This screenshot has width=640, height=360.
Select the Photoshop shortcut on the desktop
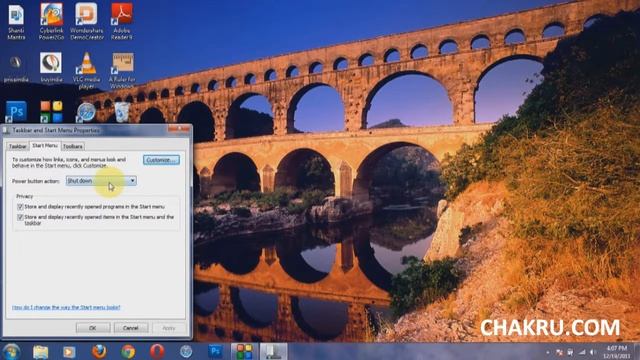point(16,112)
